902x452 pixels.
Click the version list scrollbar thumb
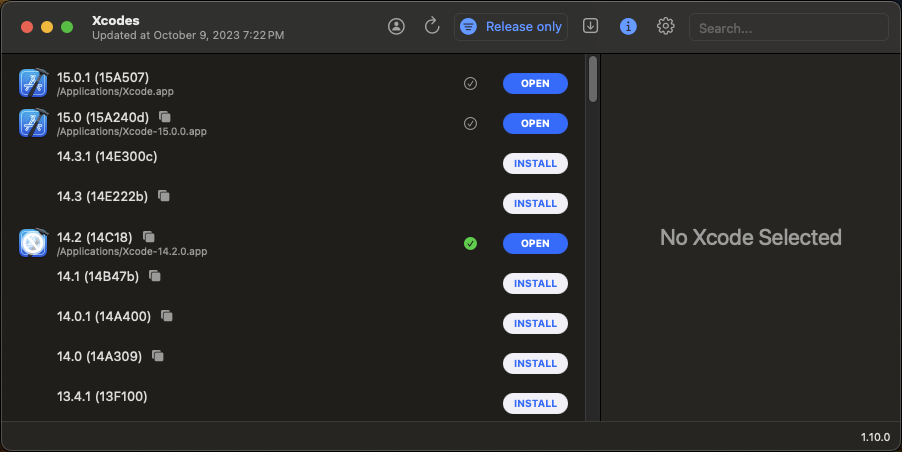[x=593, y=79]
